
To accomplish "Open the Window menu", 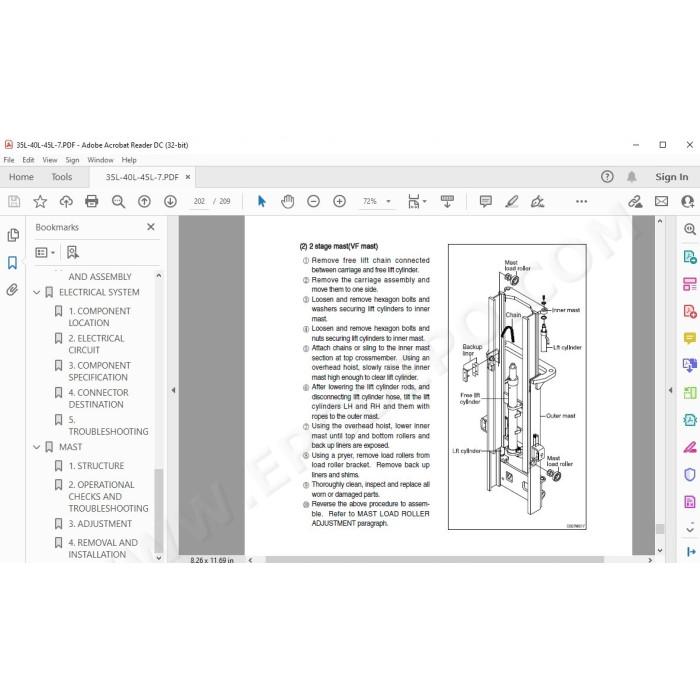I will (x=100, y=160).
